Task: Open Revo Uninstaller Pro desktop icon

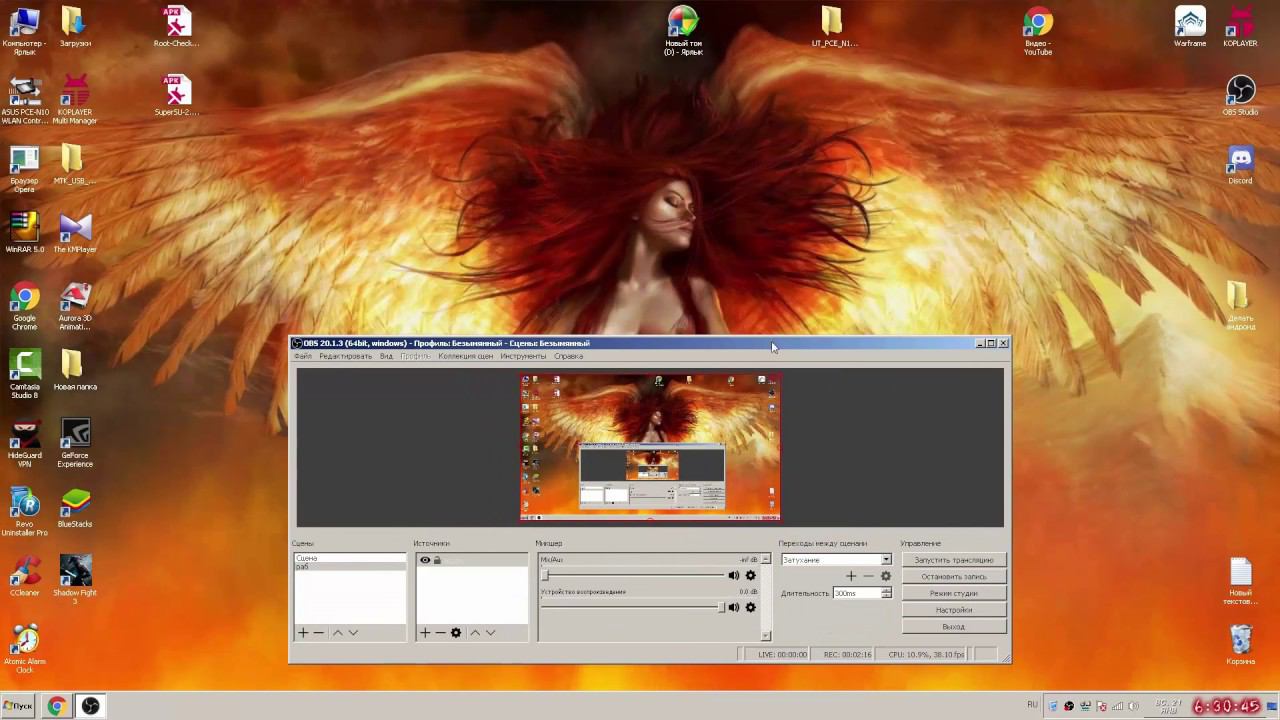Action: coord(25,512)
